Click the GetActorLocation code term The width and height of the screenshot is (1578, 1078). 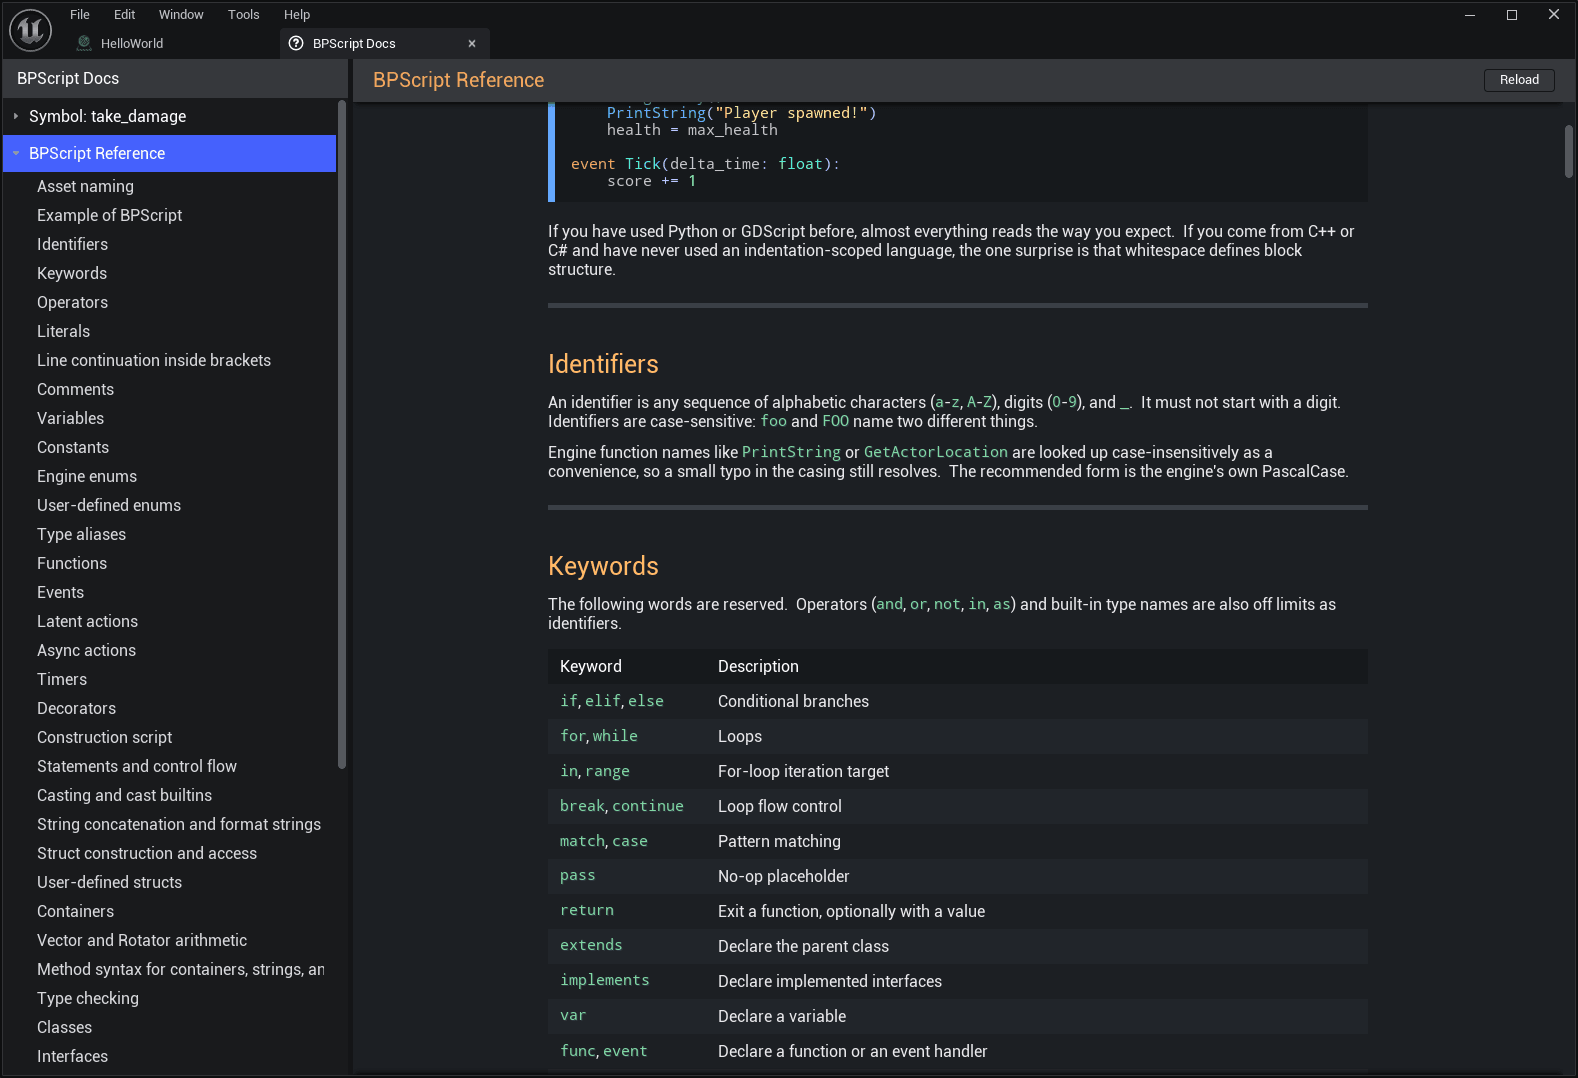[x=935, y=452]
